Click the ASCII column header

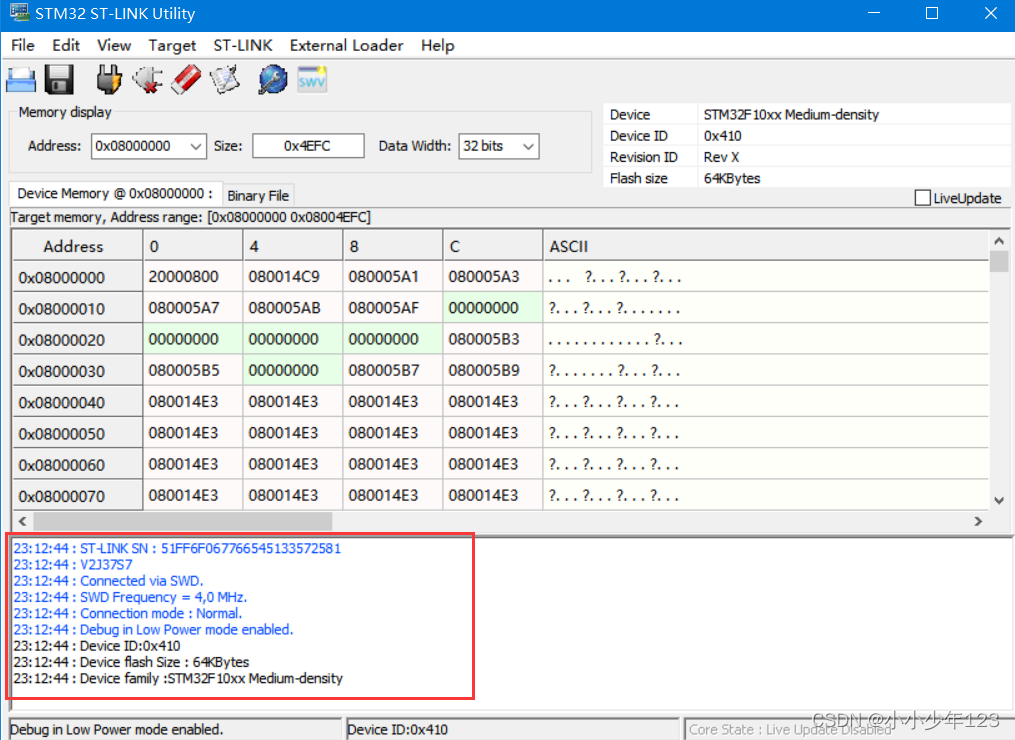click(x=766, y=246)
